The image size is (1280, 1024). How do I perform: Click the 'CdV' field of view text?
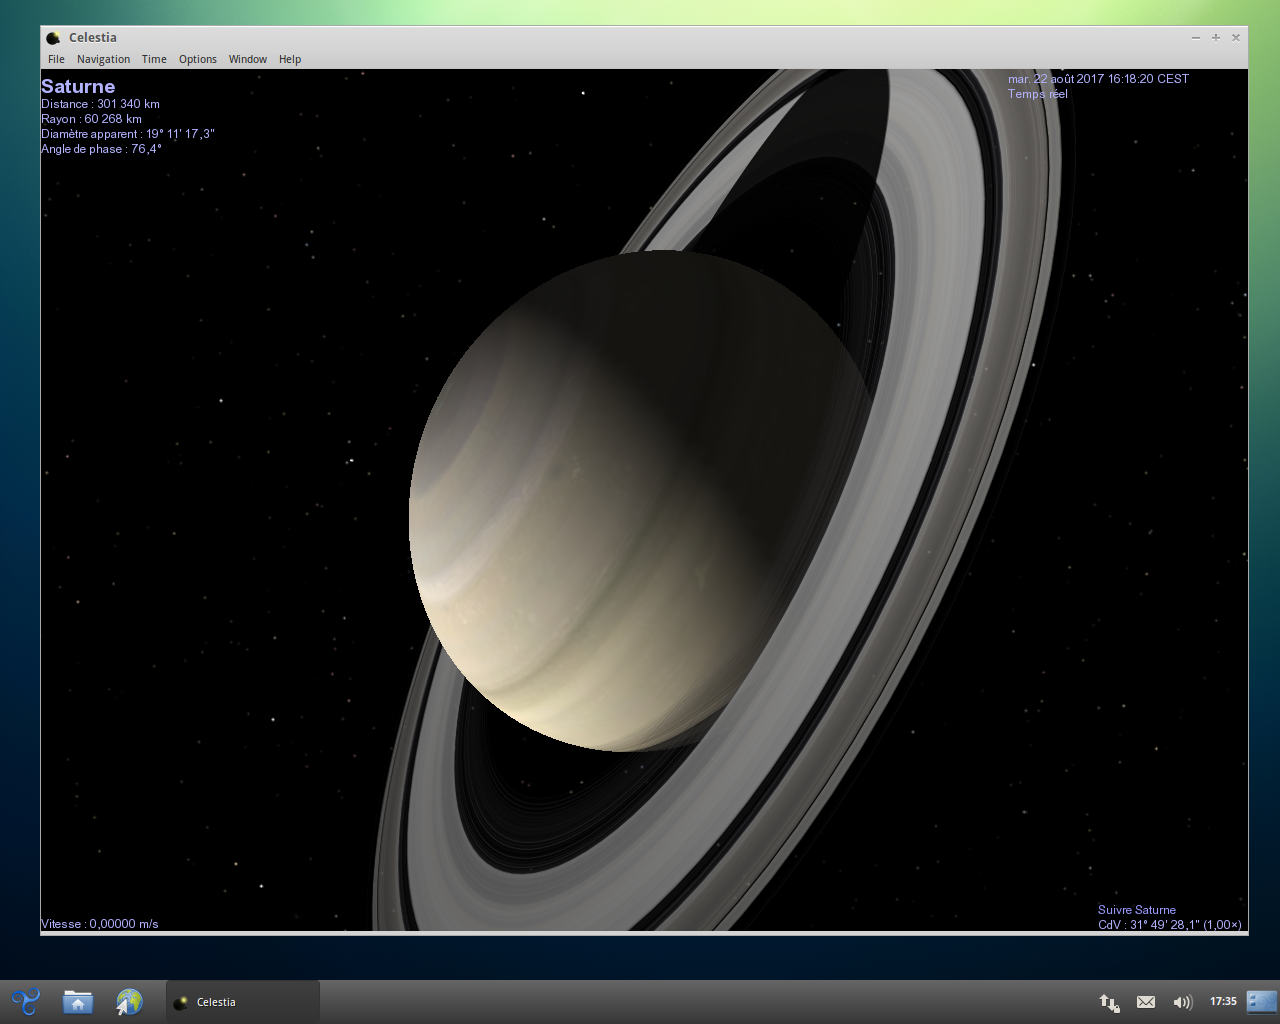(1170, 925)
